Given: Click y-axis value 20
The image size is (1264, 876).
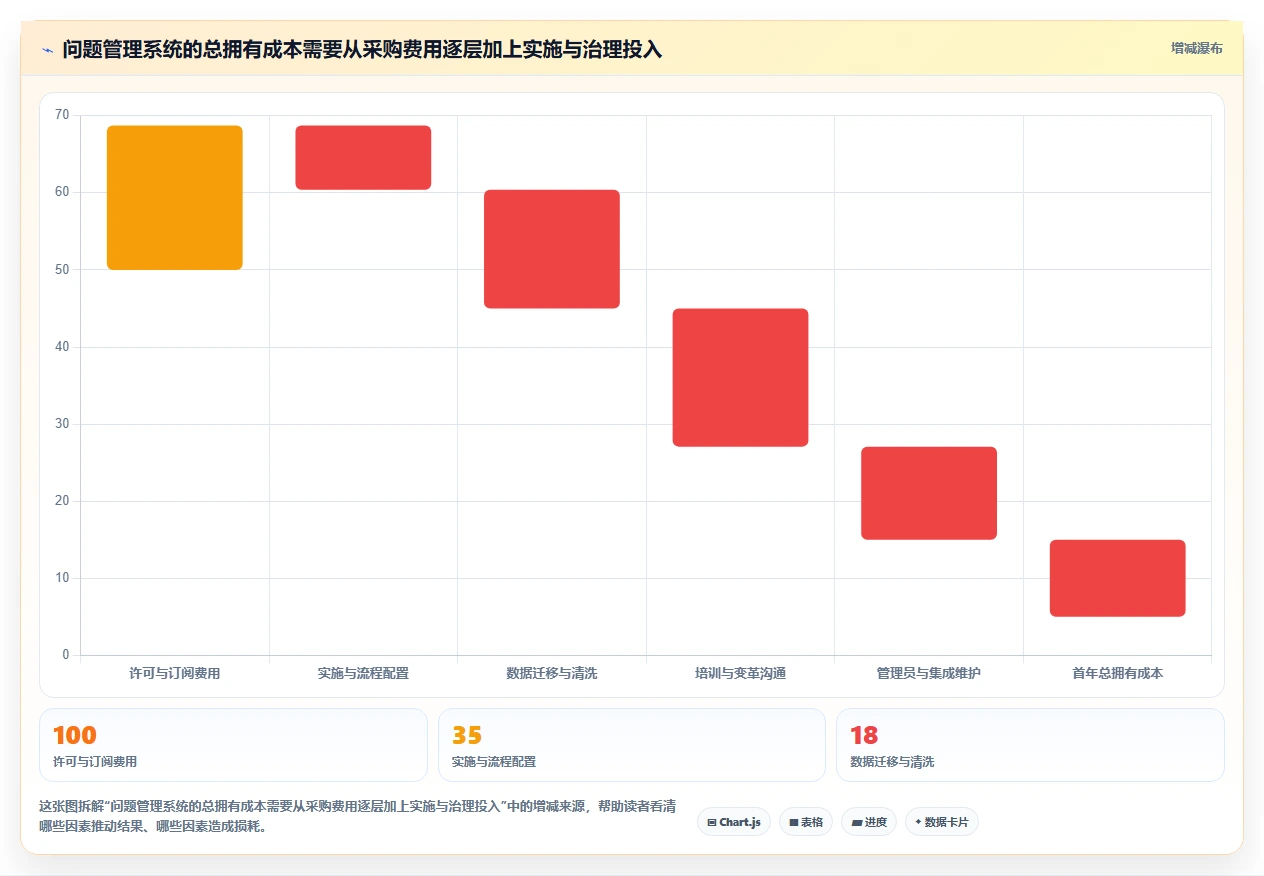Looking at the screenshot, I should point(62,501).
